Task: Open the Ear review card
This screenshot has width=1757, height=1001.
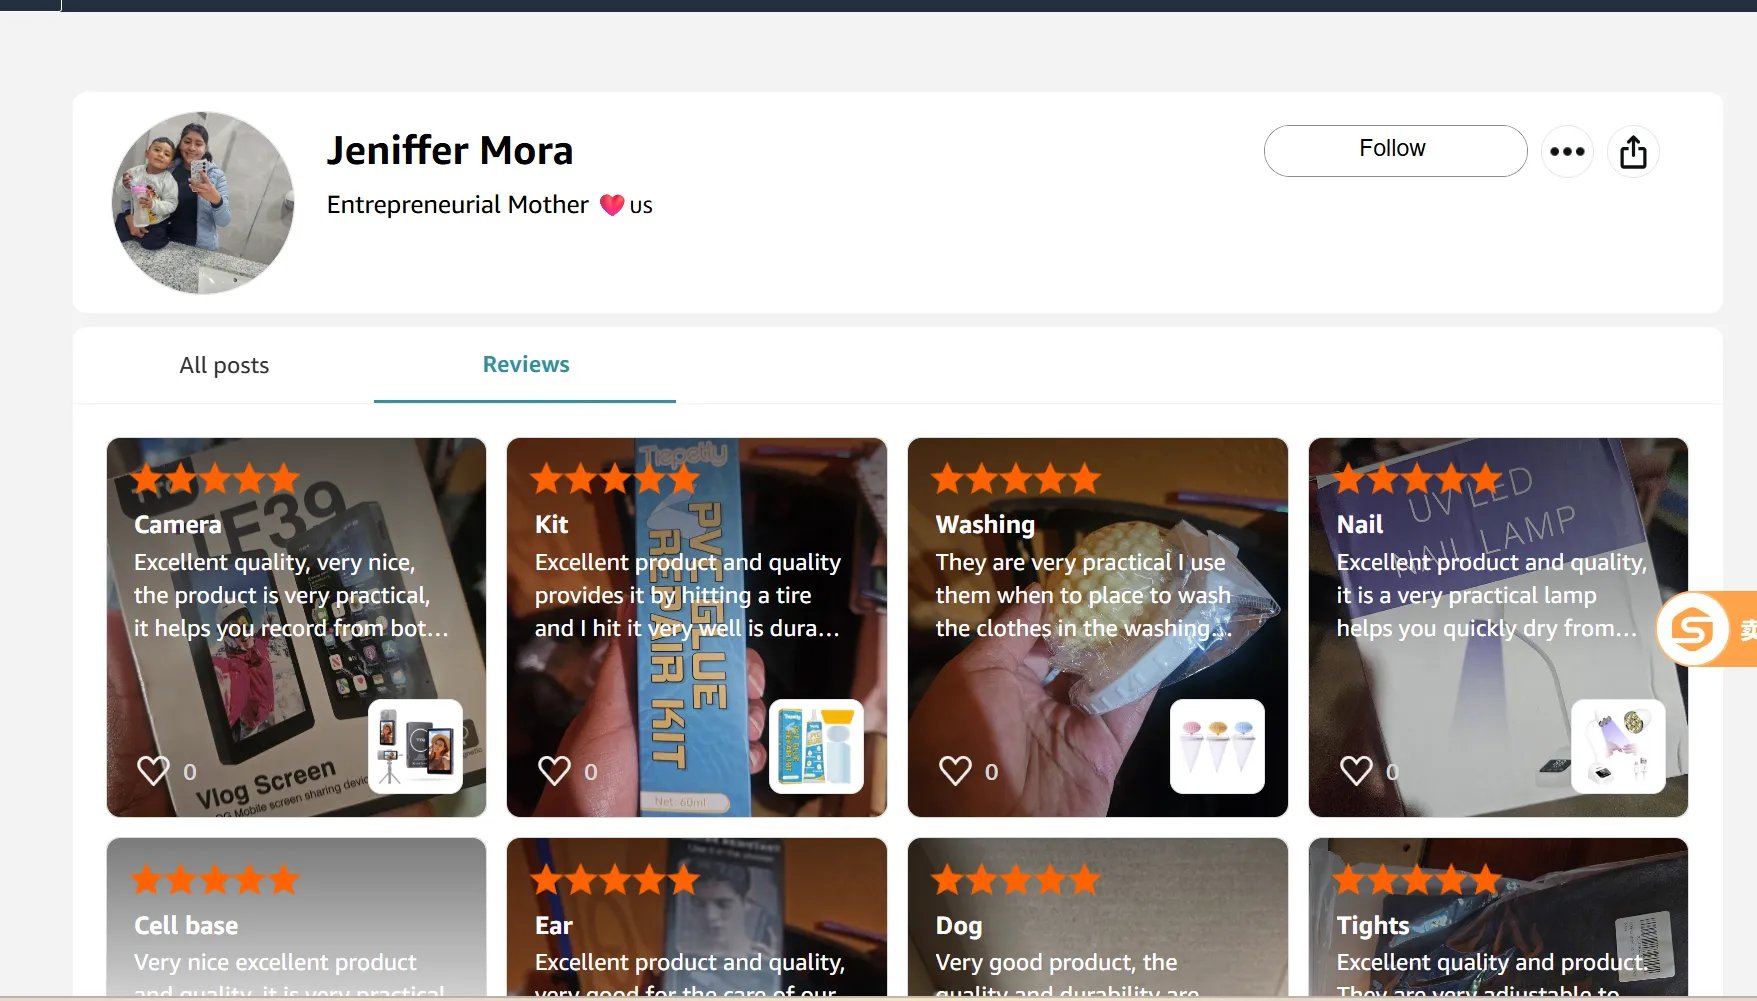Action: coord(697,917)
